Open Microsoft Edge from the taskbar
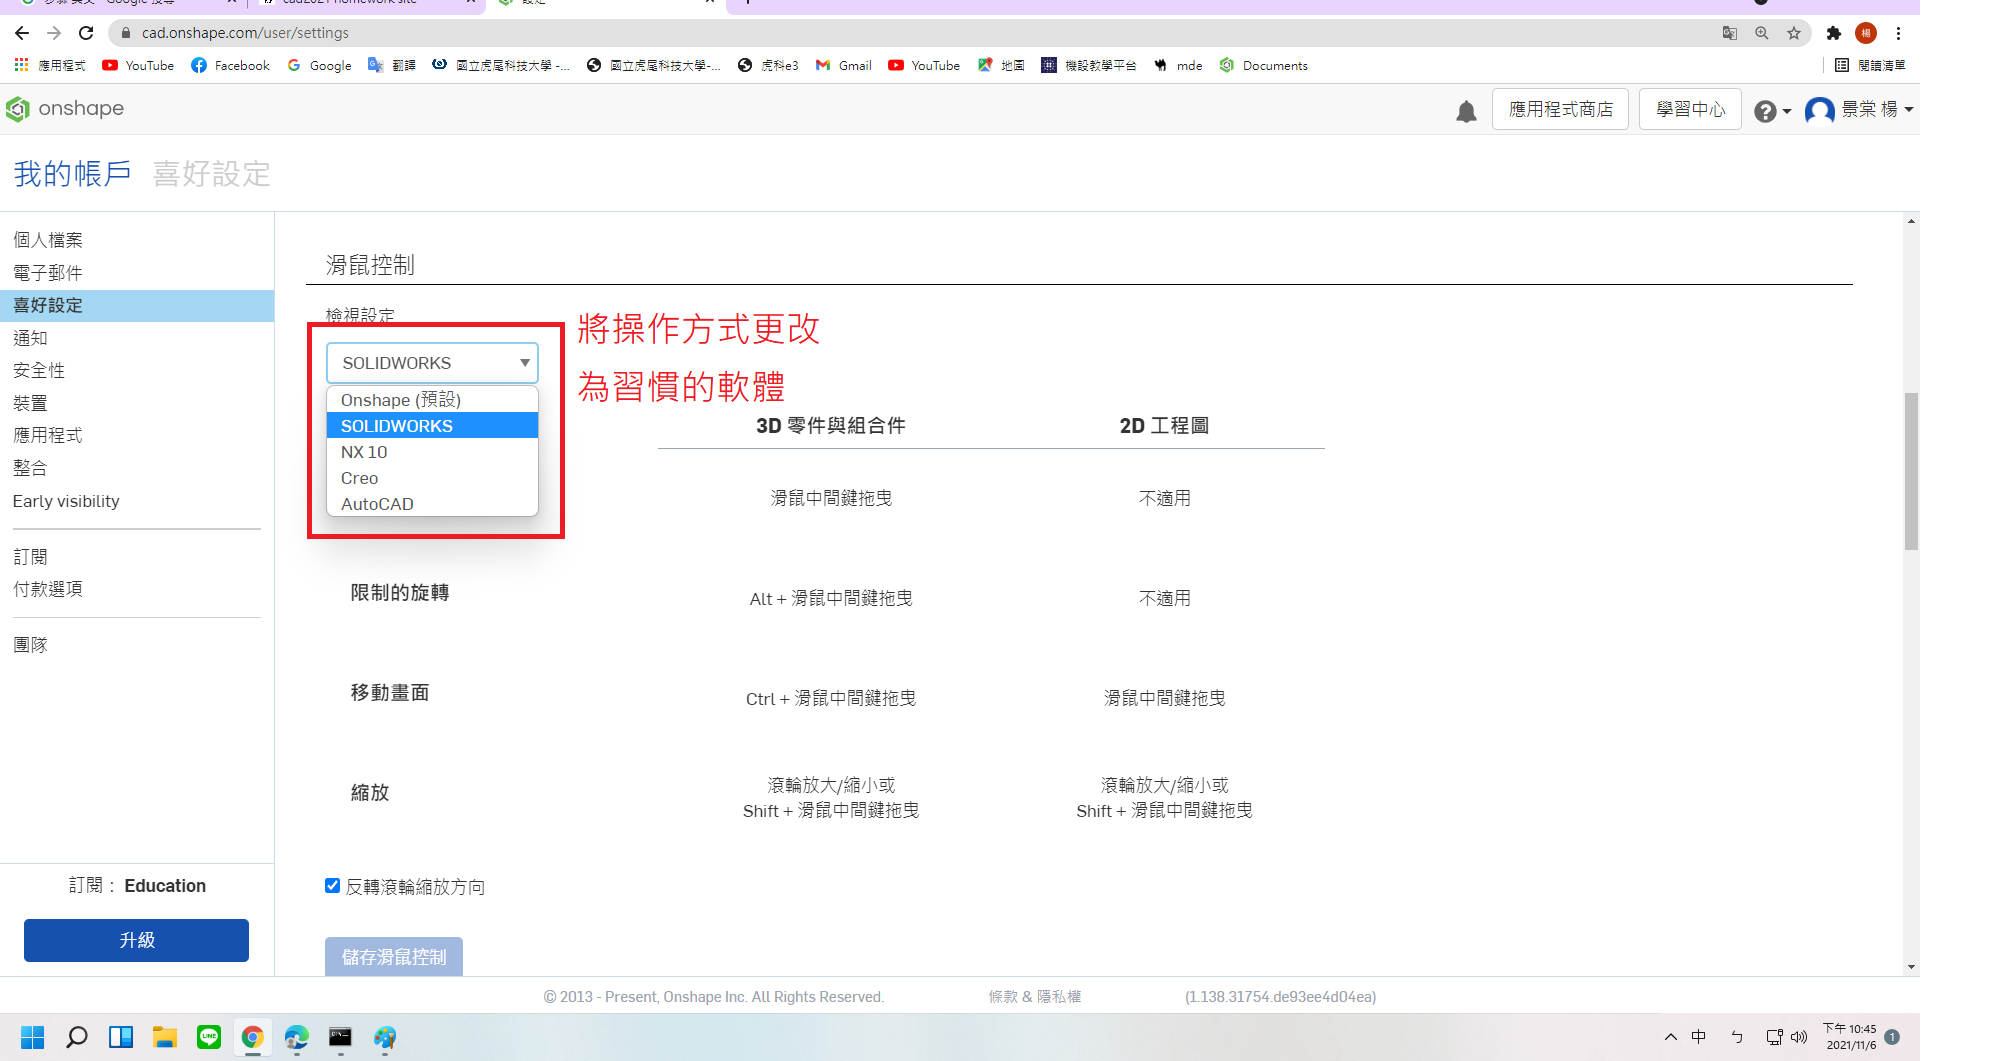The image size is (1990, 1061). pyautogui.click(x=297, y=1037)
